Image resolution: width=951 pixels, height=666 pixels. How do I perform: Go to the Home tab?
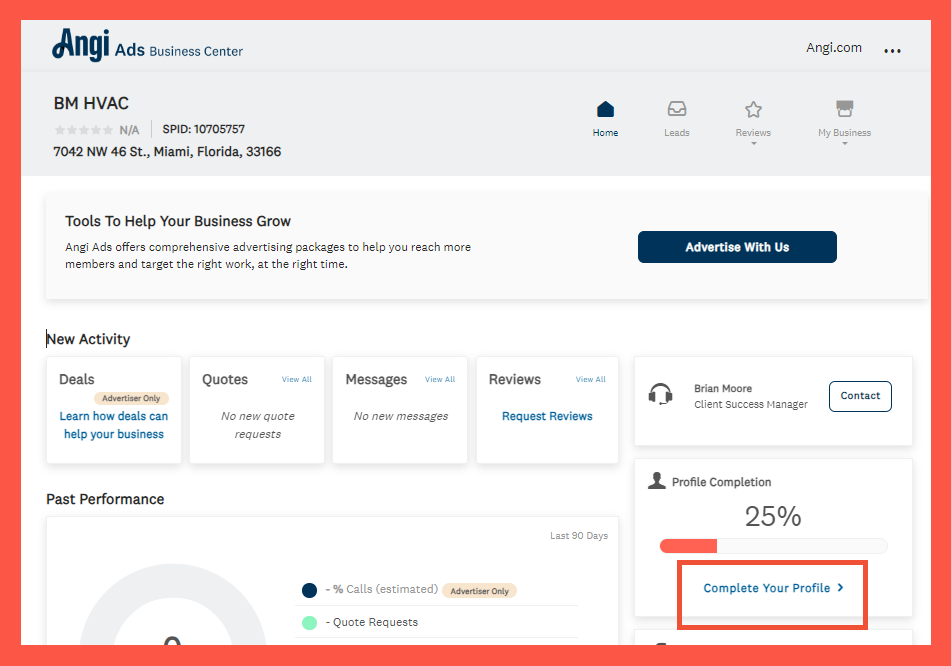click(605, 133)
